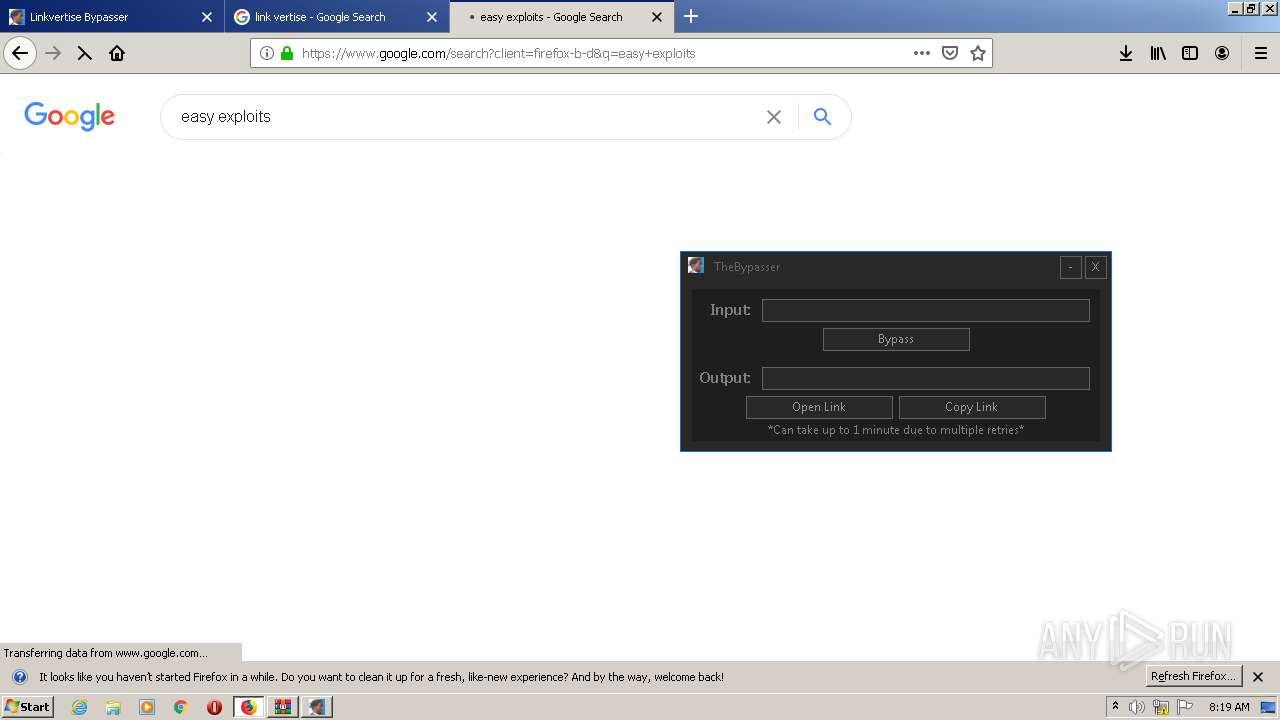Open Windows Explorer from the taskbar

113,707
